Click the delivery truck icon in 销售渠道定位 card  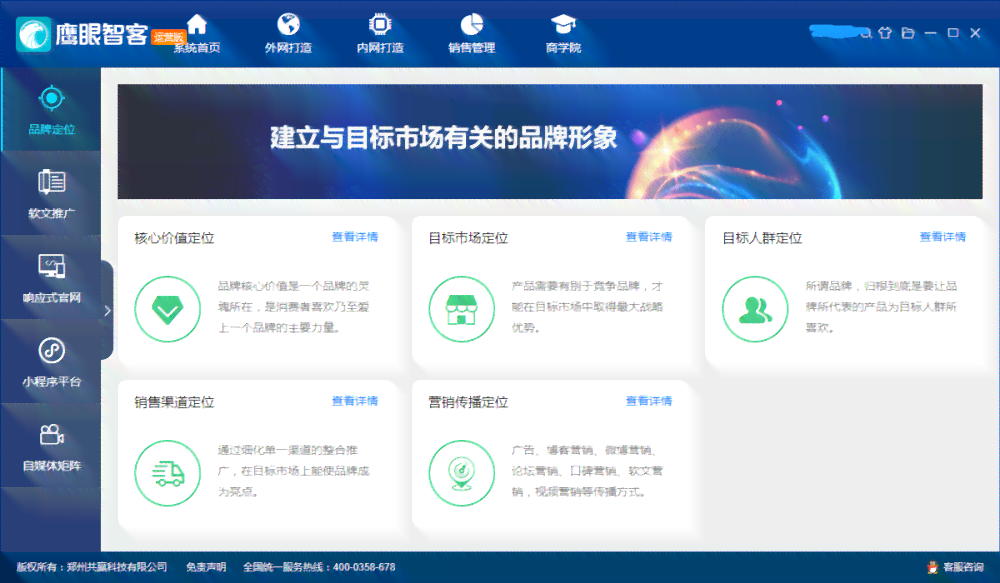click(x=168, y=473)
